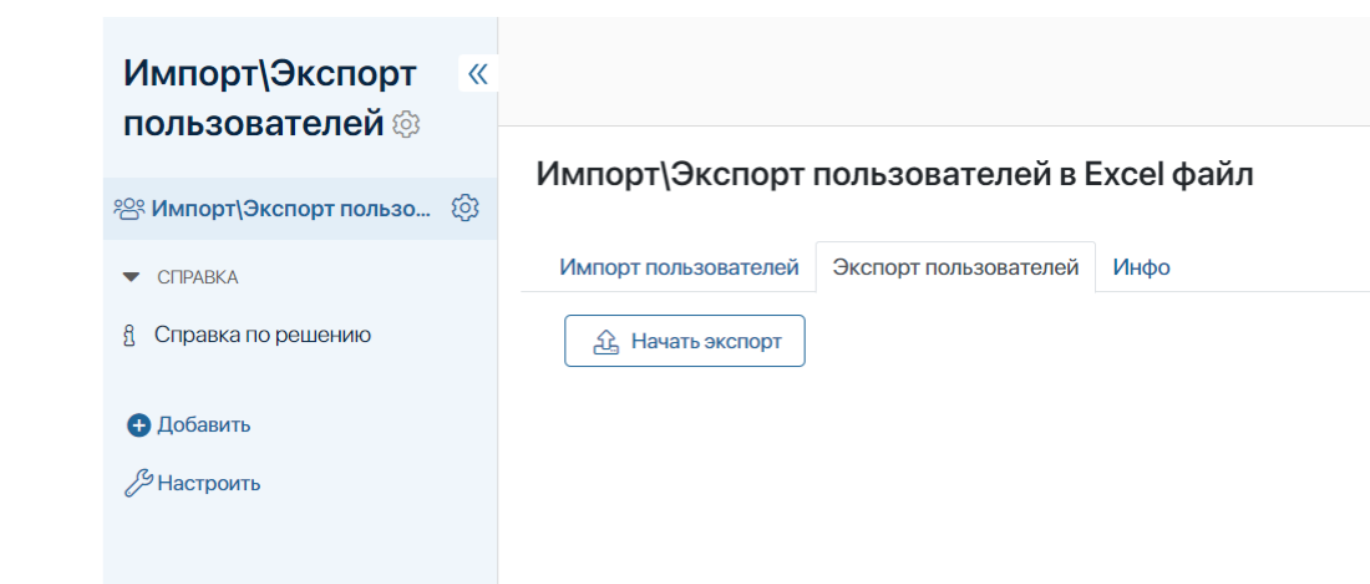Select the Экспорт пользователей tab
The height and width of the screenshot is (584, 1370).
click(956, 268)
